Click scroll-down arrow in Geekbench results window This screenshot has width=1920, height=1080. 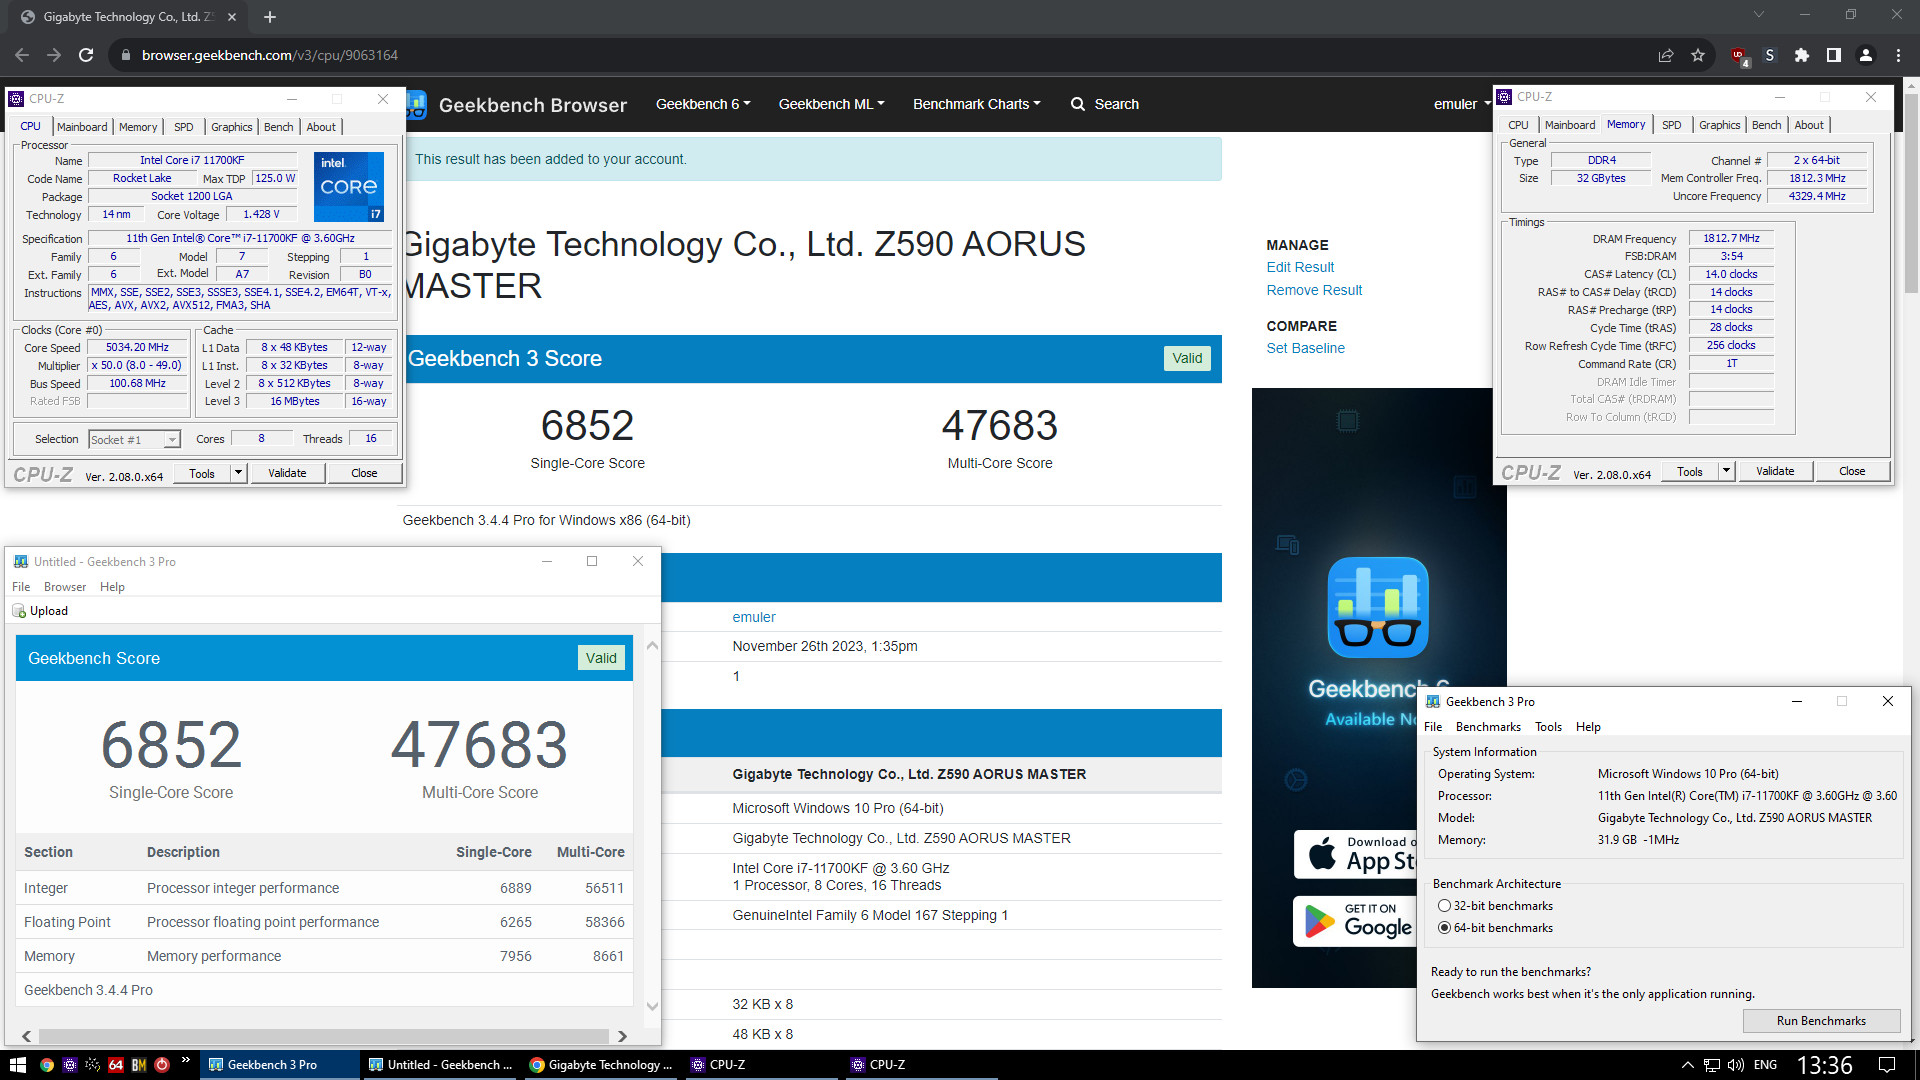coord(653,1007)
